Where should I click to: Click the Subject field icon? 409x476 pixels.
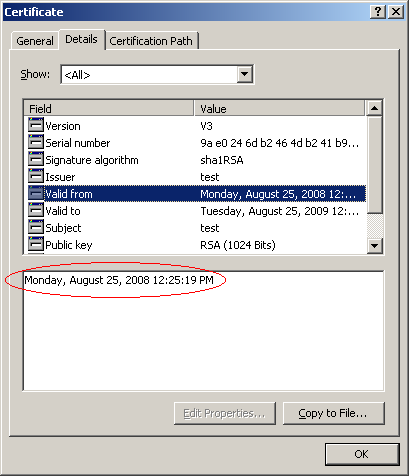pos(36,227)
